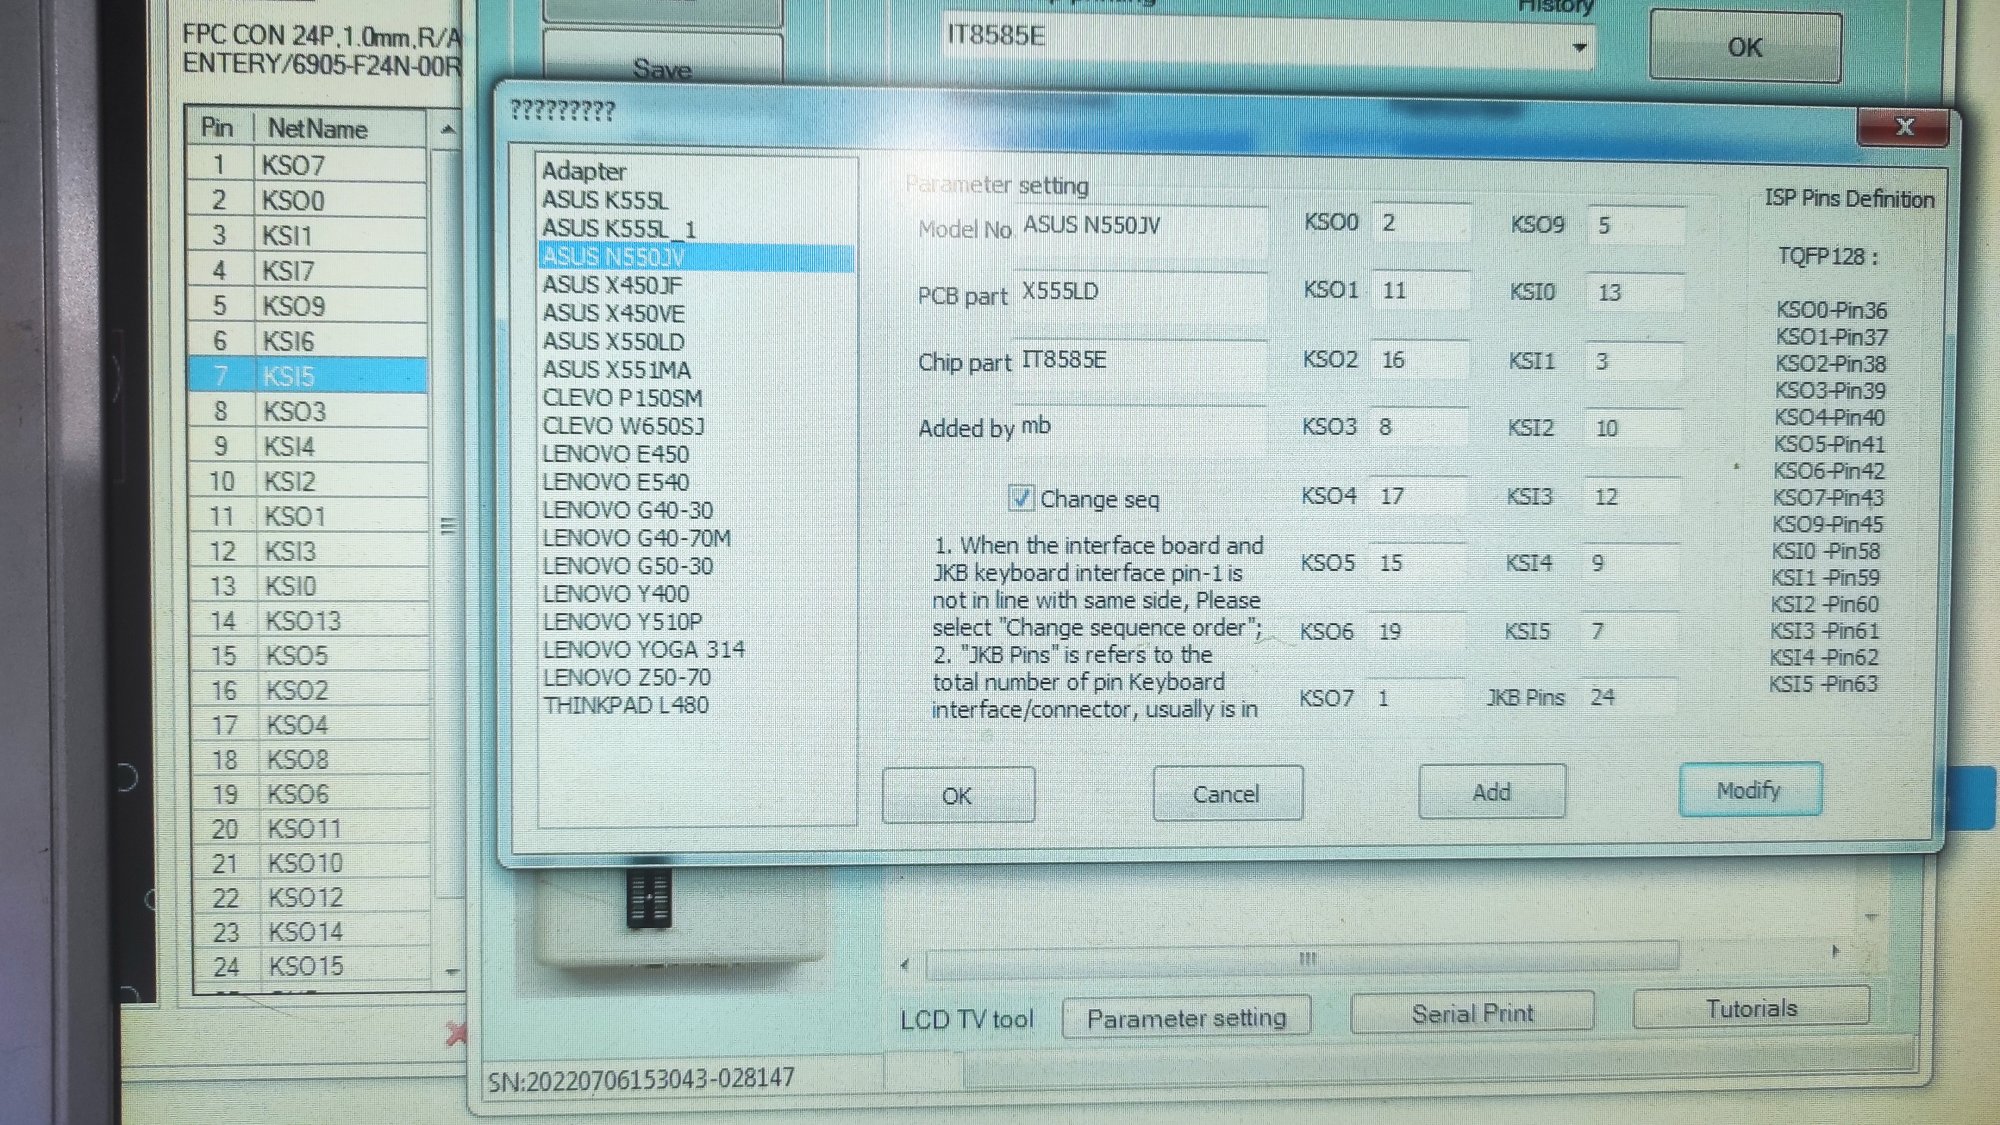
Task: Click the KSO2 value field
Action: 1421,359
